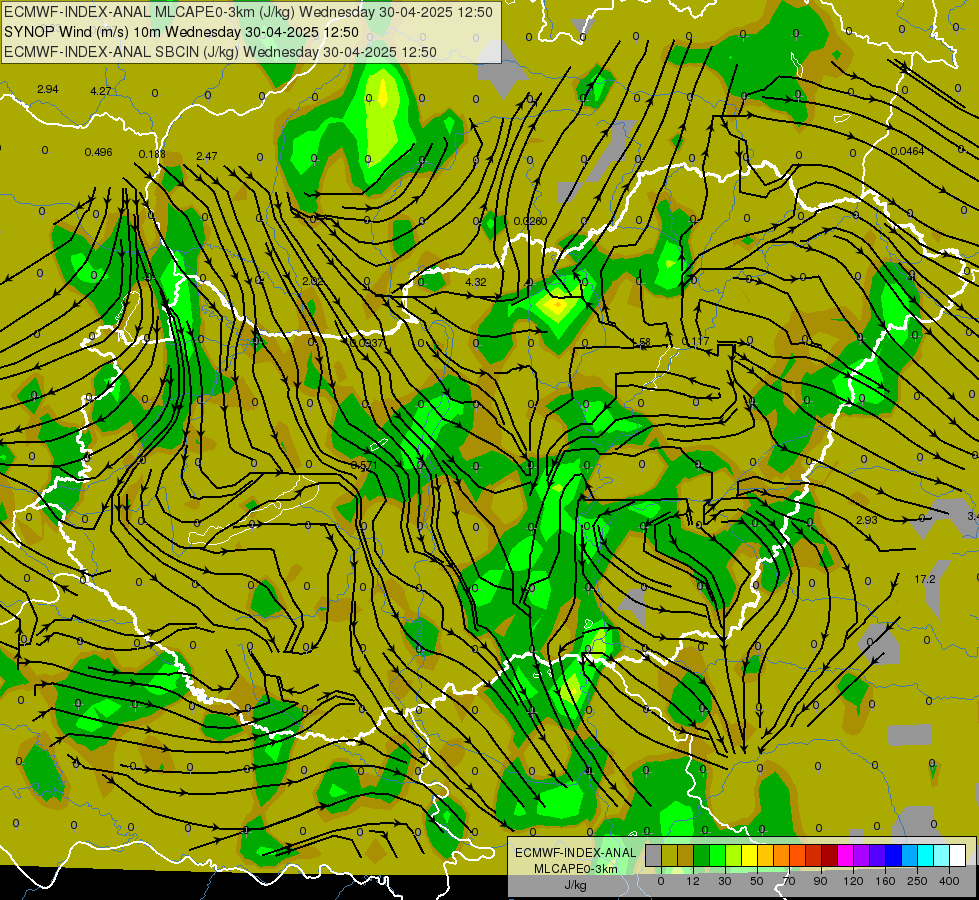Click the map value 4.27

pyautogui.click(x=101, y=91)
